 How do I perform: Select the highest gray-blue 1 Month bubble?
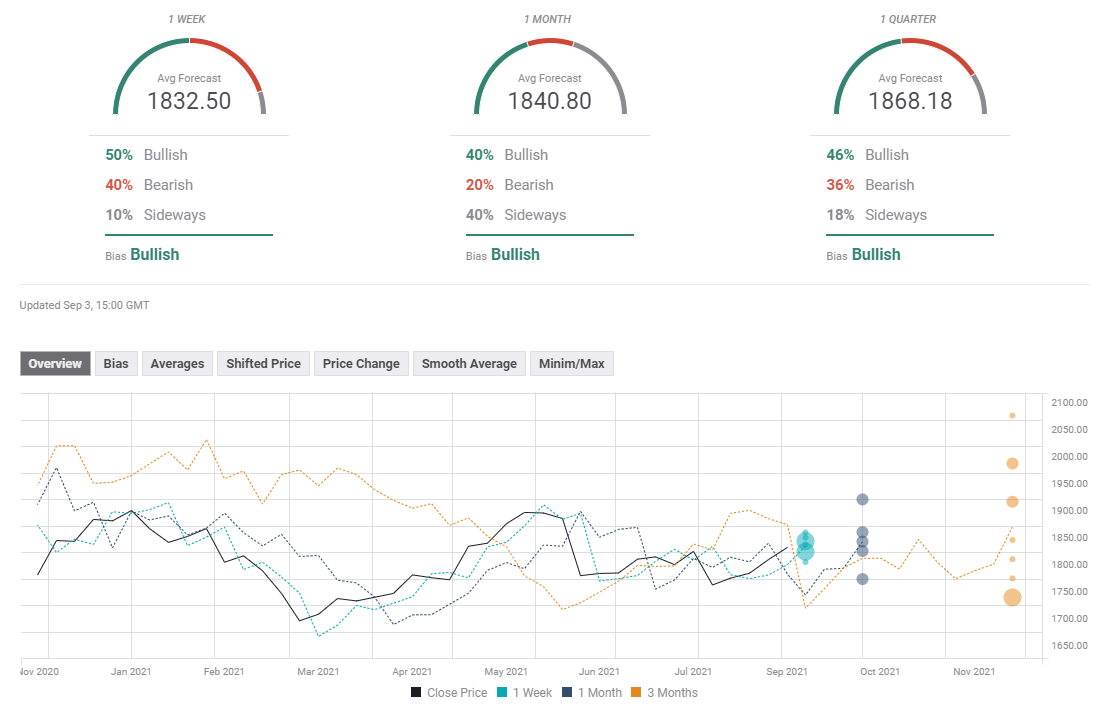click(862, 499)
